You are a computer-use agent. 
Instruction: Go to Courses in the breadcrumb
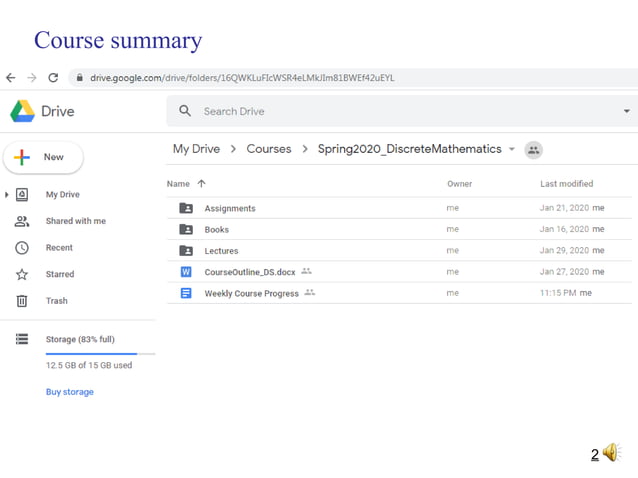tap(268, 149)
